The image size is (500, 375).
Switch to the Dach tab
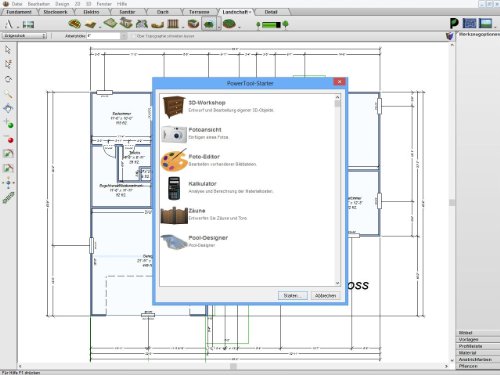pos(163,12)
